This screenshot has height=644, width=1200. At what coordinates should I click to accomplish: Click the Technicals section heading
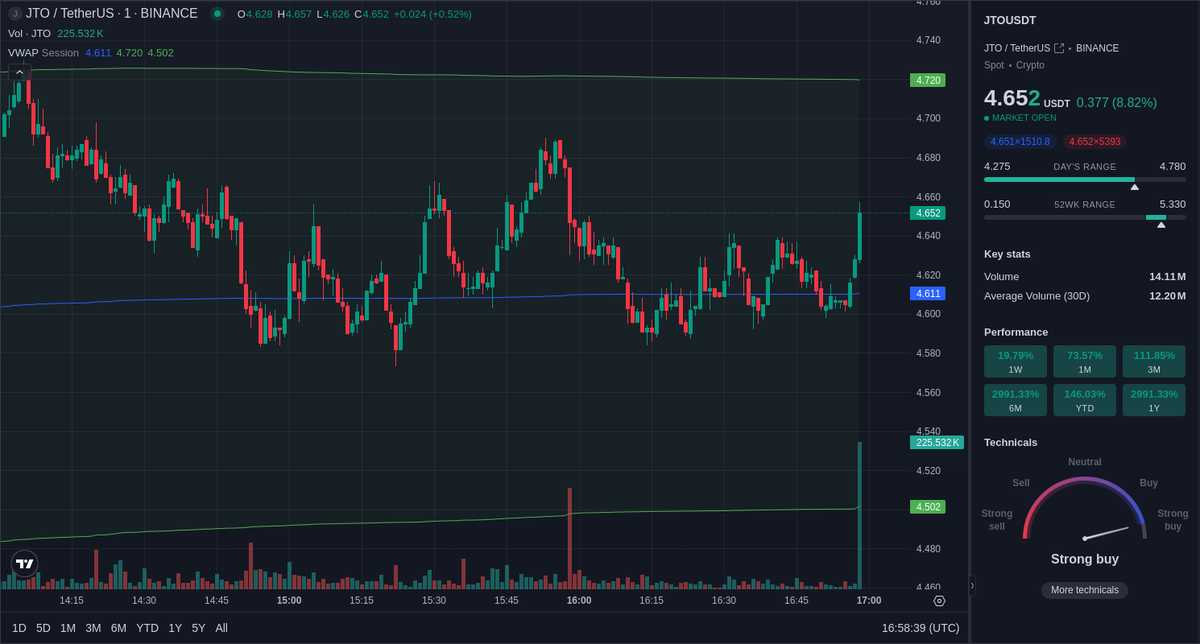1010,442
